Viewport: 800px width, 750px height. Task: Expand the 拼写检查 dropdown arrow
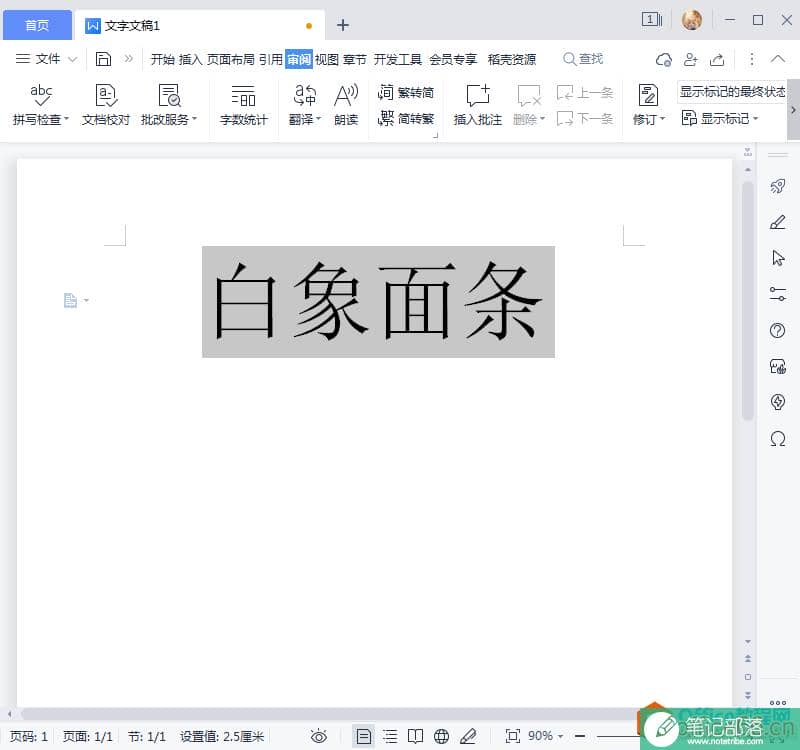tap(66, 119)
